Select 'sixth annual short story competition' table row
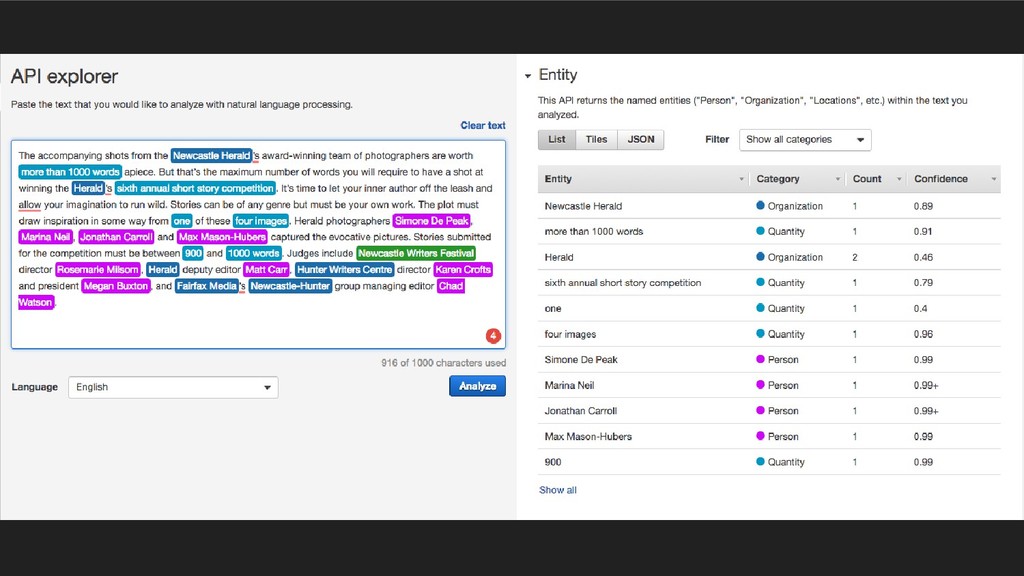This screenshot has width=1024, height=576. [769, 283]
